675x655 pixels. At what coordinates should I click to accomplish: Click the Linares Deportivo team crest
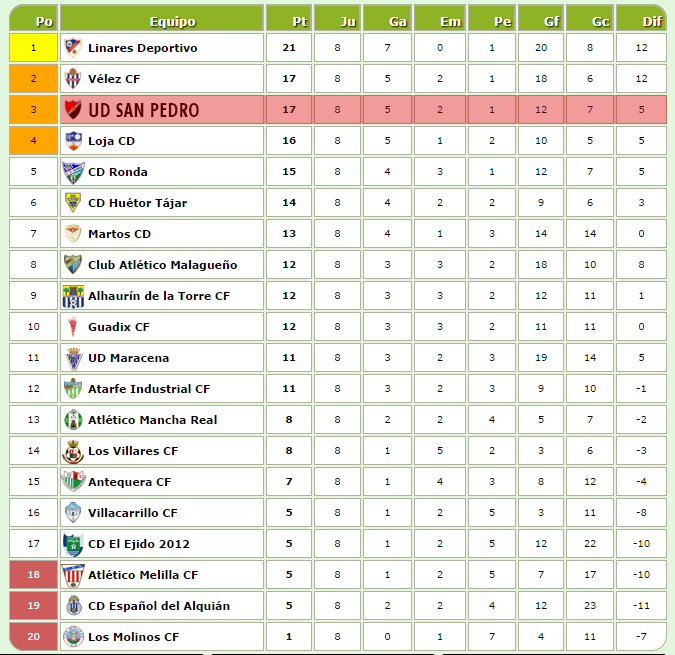tap(73, 47)
